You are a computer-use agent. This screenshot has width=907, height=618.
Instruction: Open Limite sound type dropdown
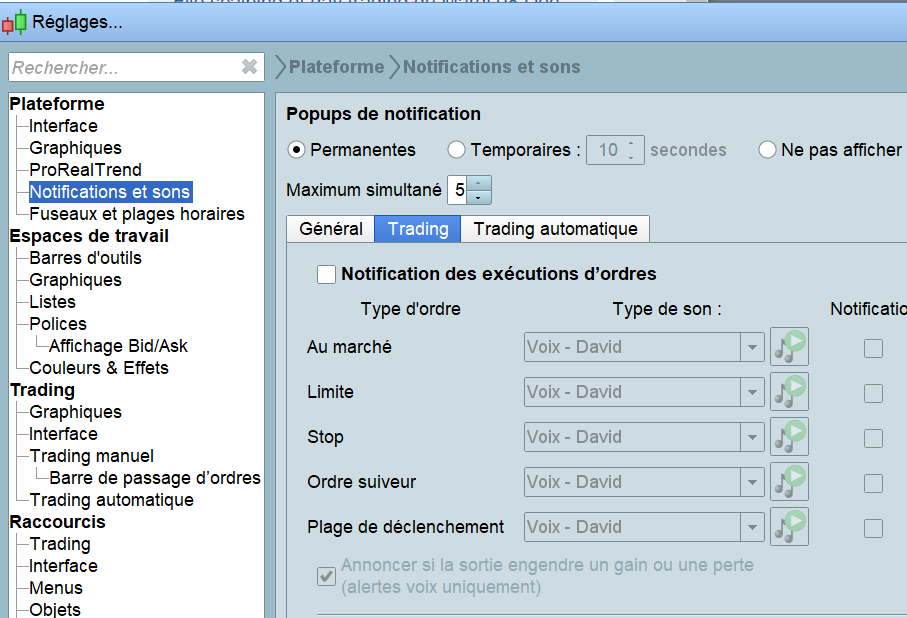(x=752, y=392)
